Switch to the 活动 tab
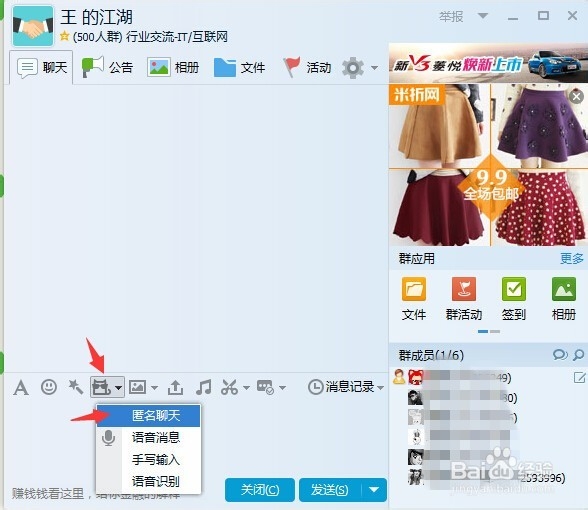Viewport: 588px width, 510px height. (x=307, y=68)
